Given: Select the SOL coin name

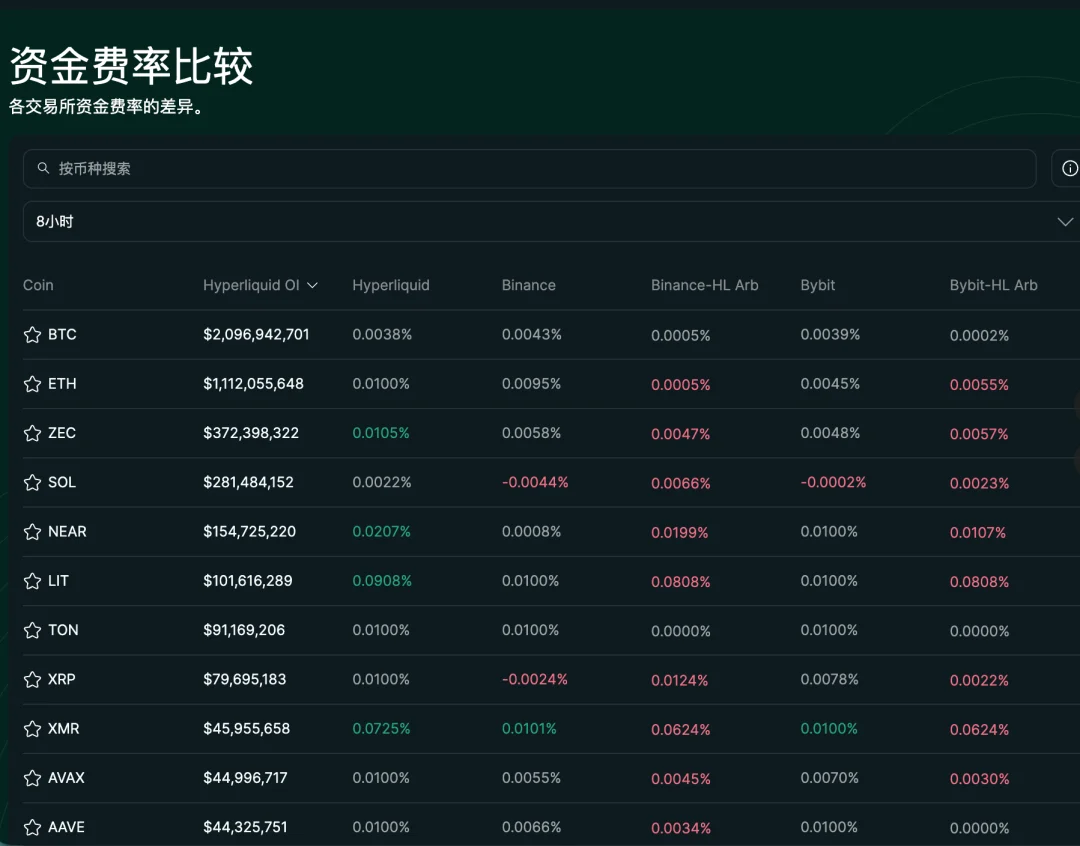Looking at the screenshot, I should pyautogui.click(x=62, y=482).
